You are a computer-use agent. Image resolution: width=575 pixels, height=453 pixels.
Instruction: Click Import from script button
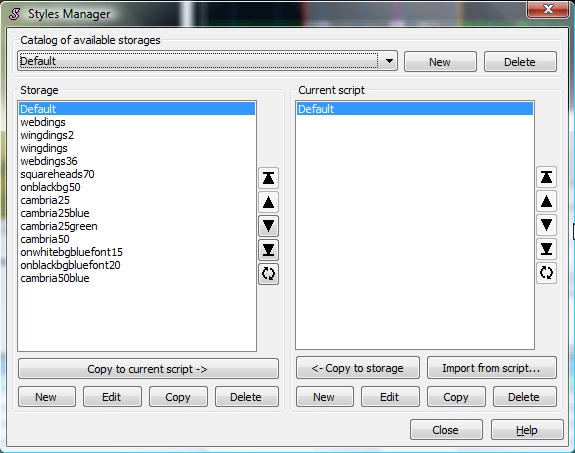[x=491, y=368]
